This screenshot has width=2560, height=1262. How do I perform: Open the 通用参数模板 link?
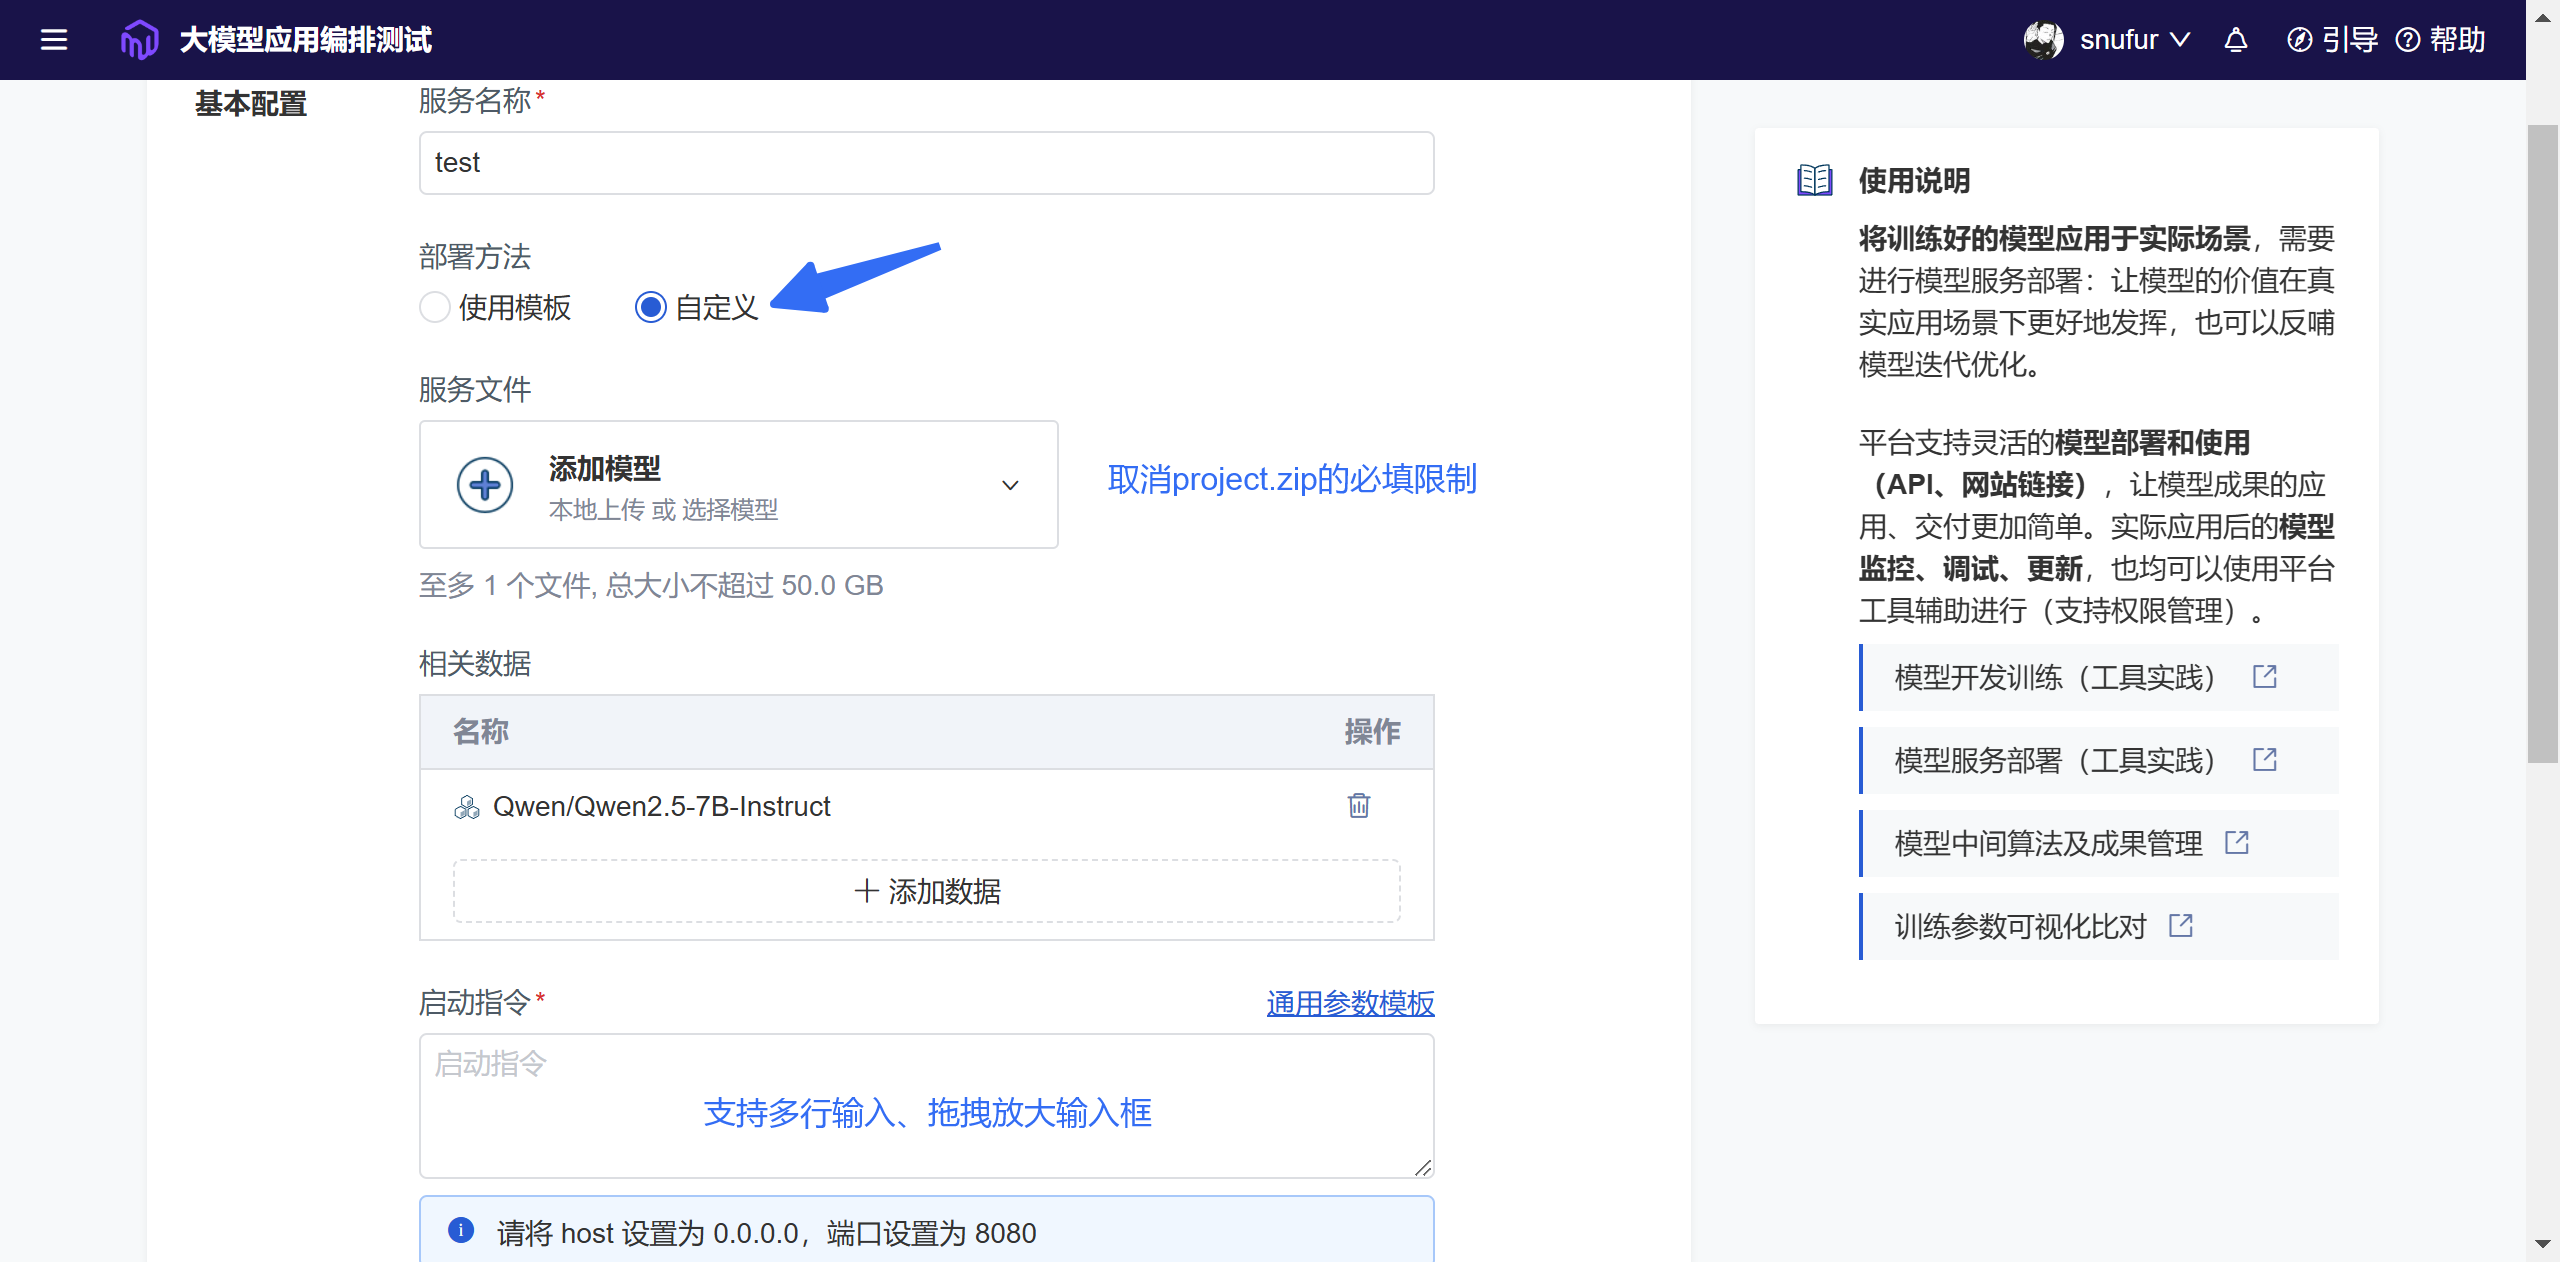coord(1350,1003)
